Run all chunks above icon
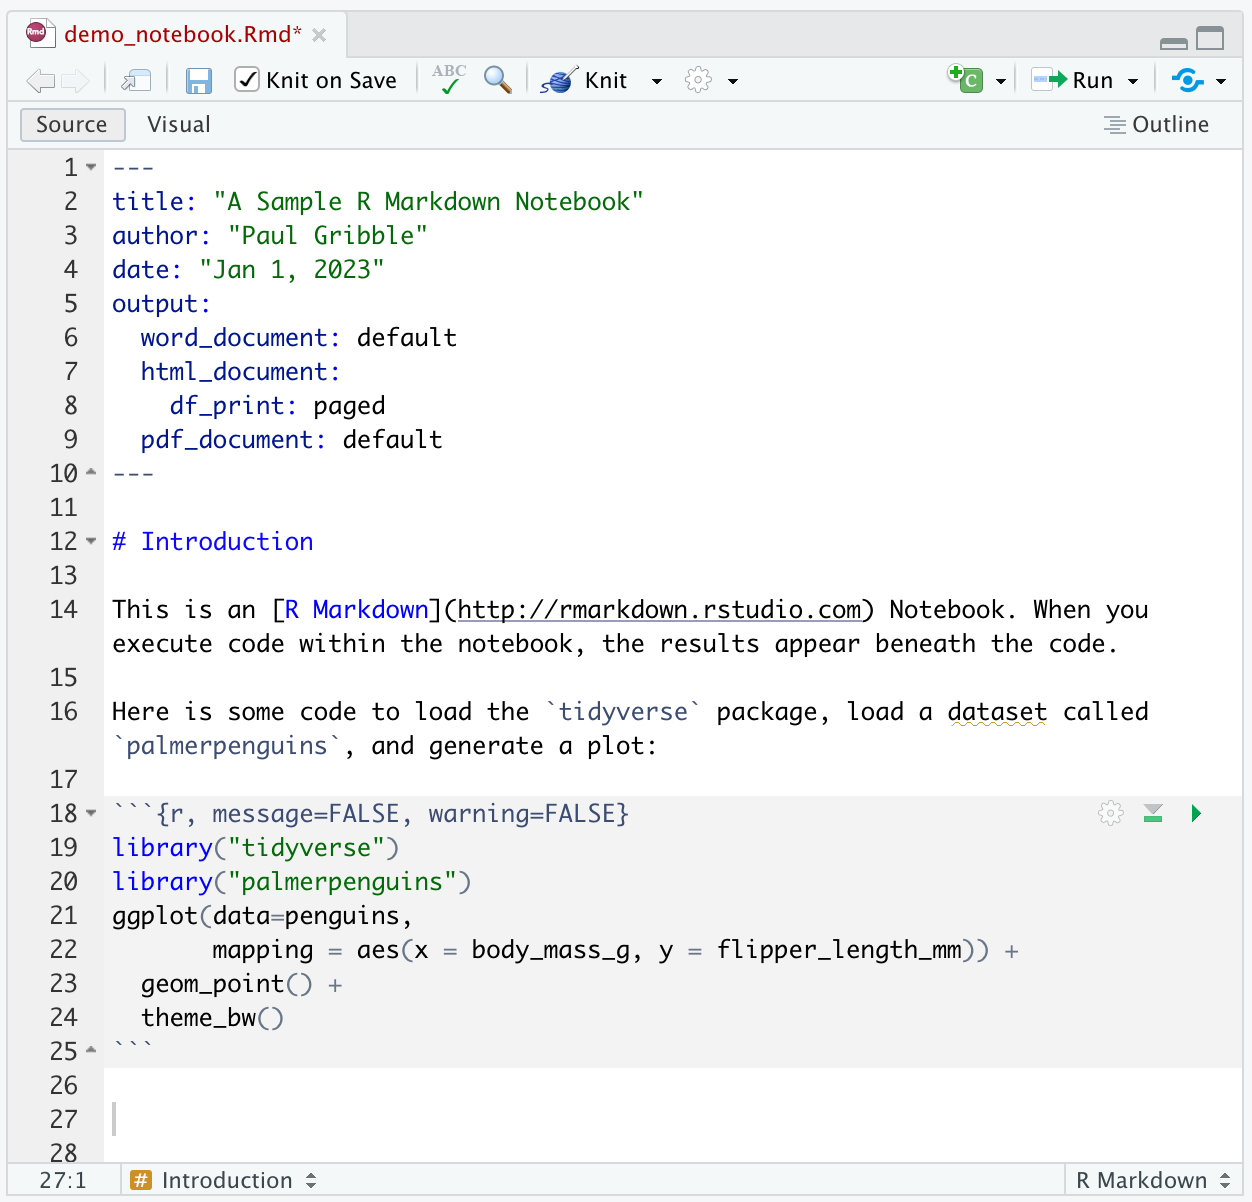The width and height of the screenshot is (1252, 1202). (1153, 813)
